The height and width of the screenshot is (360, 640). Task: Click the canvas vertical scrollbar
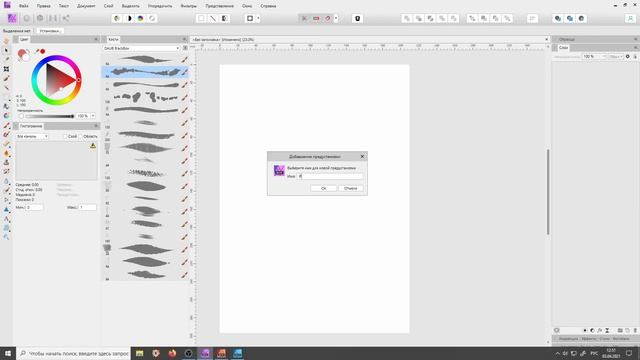548,192
